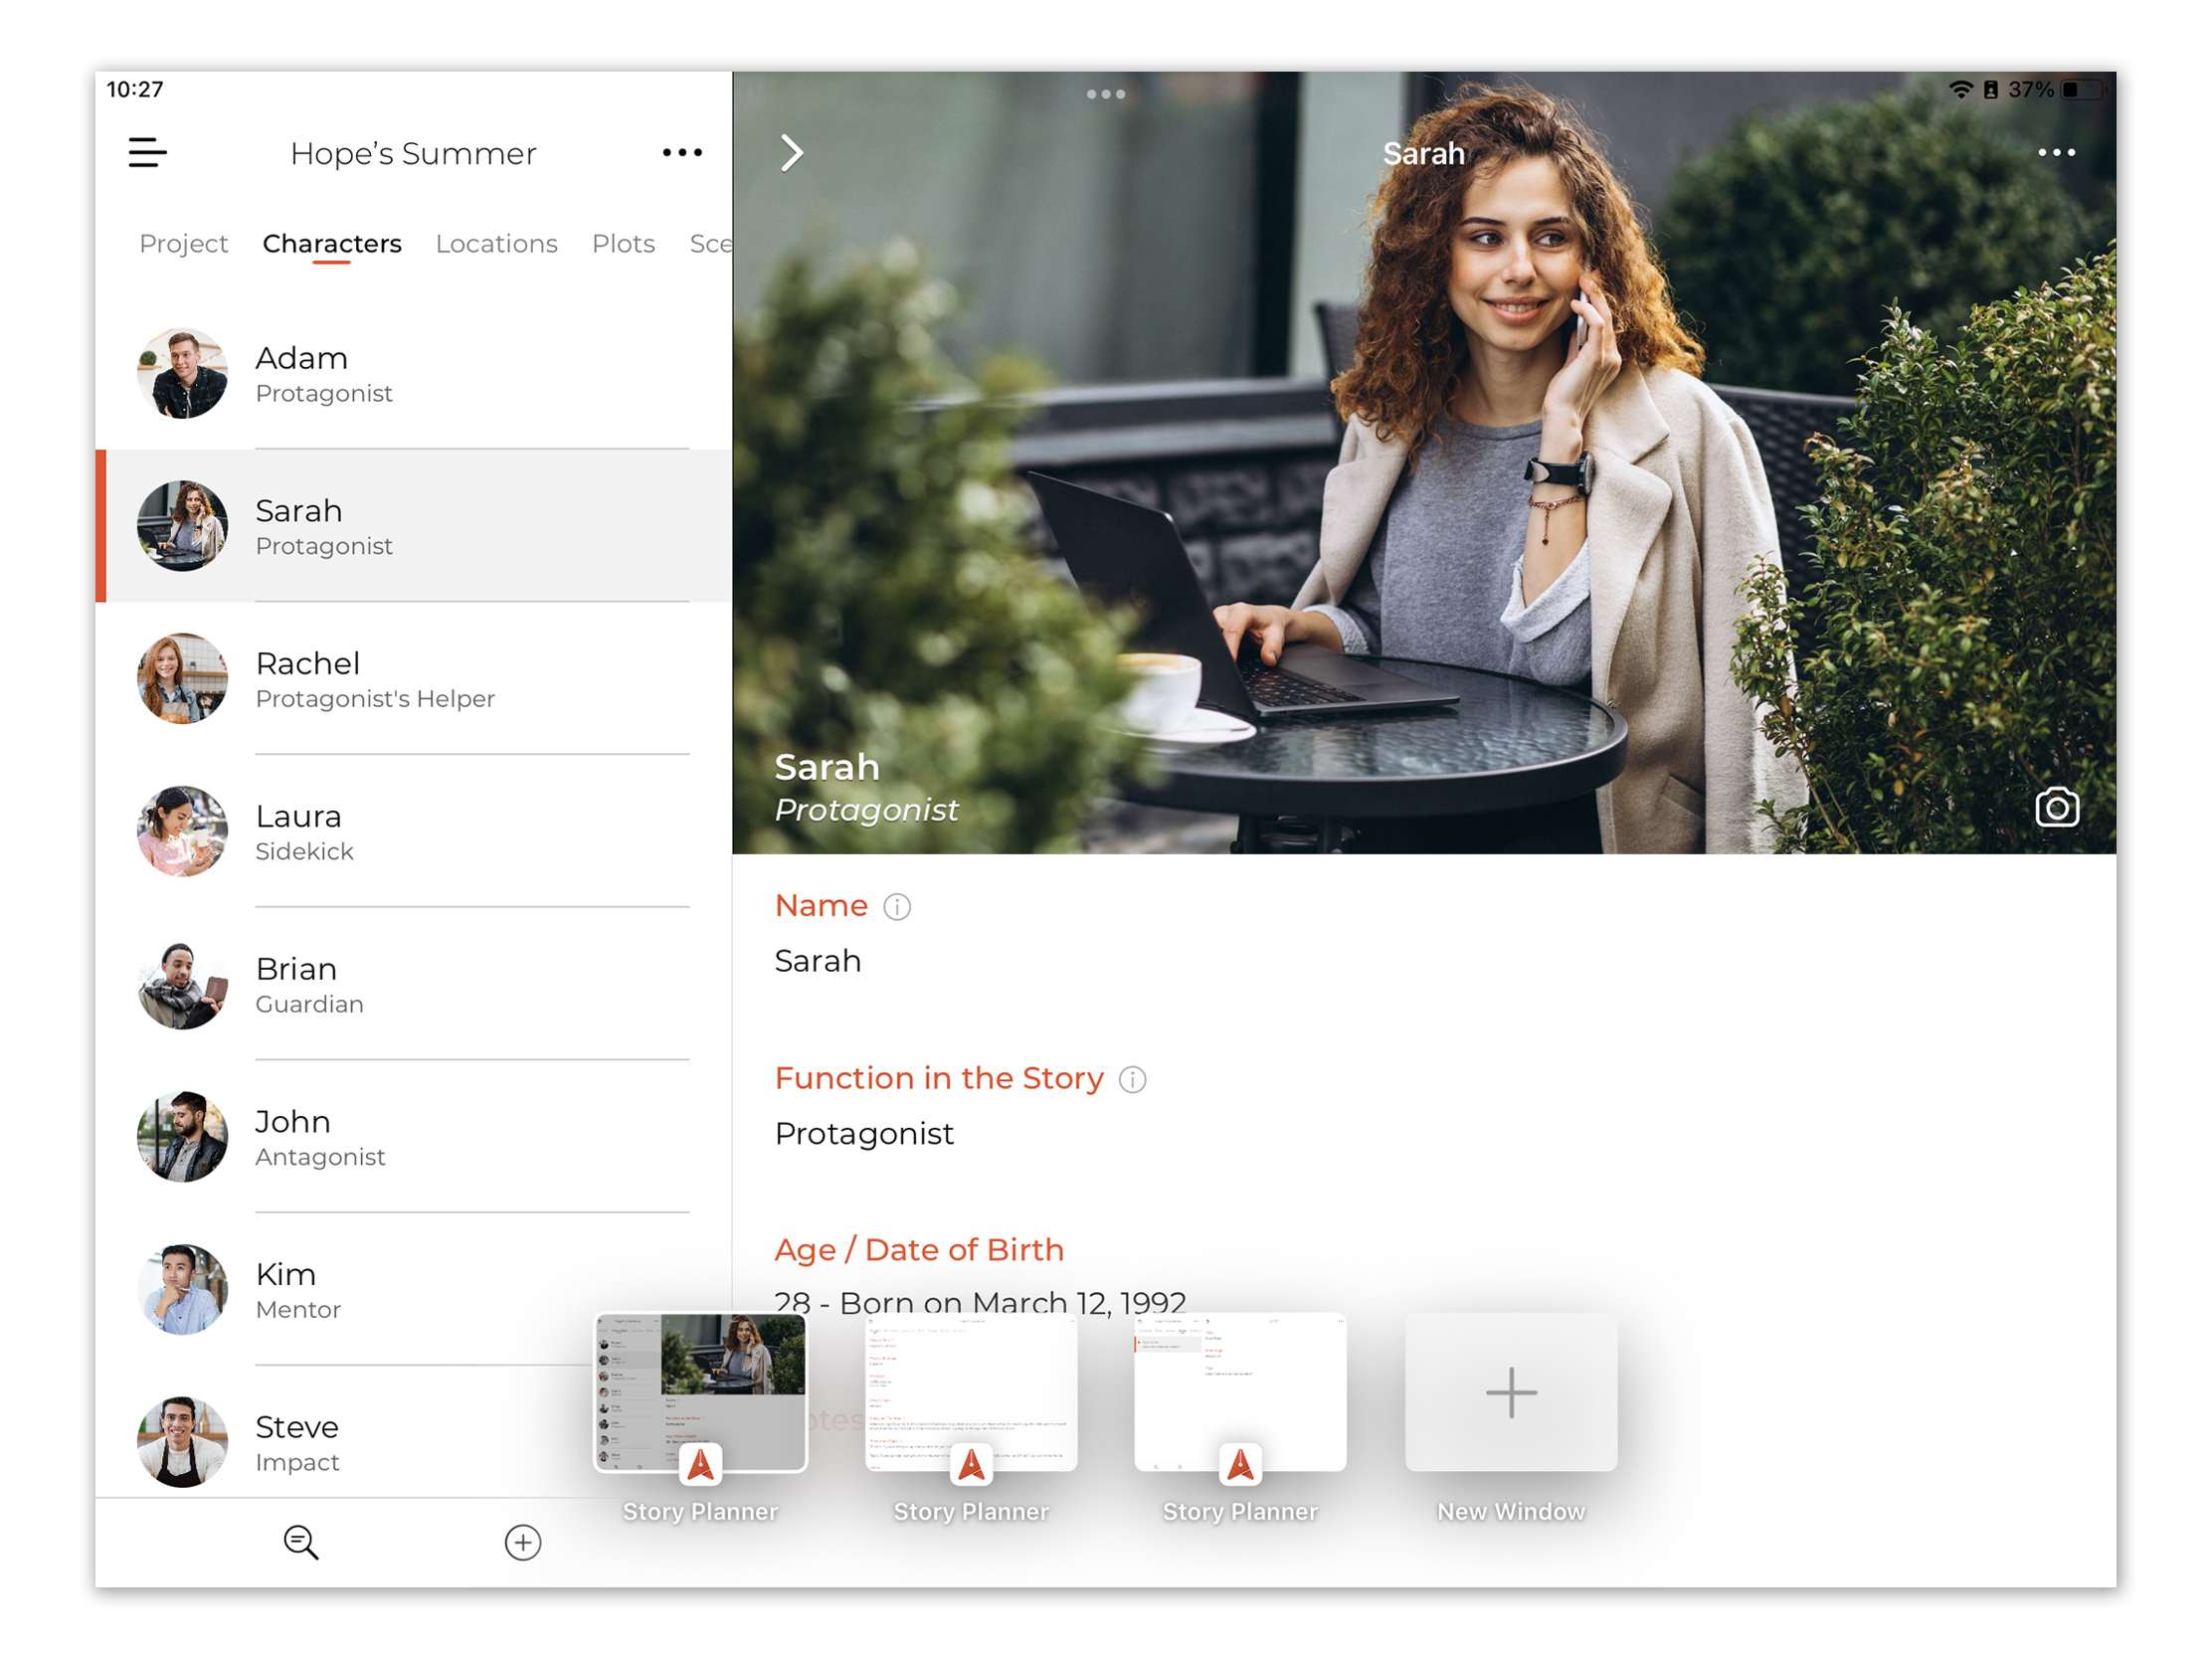The width and height of the screenshot is (2212, 1659).
Task: Tap the 10:27 clock in the status bar
Action: click(x=135, y=90)
